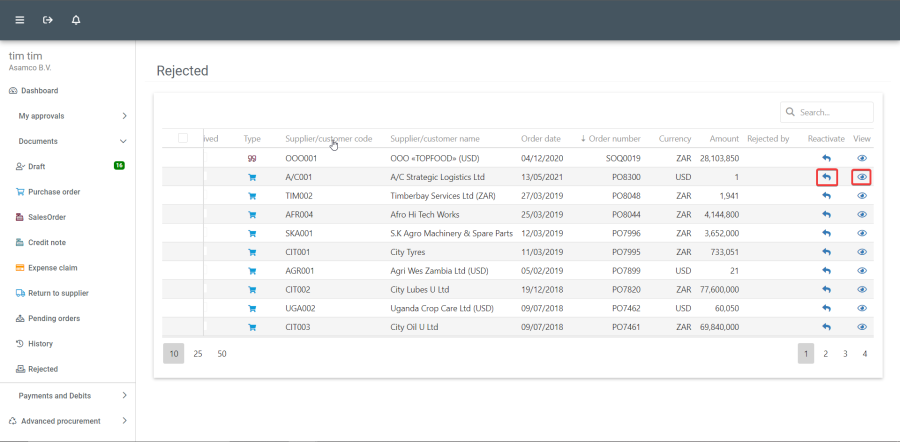Screen dimensions: 900x442
Task: Open Purchase order in the sidebar
Action: [56, 192]
